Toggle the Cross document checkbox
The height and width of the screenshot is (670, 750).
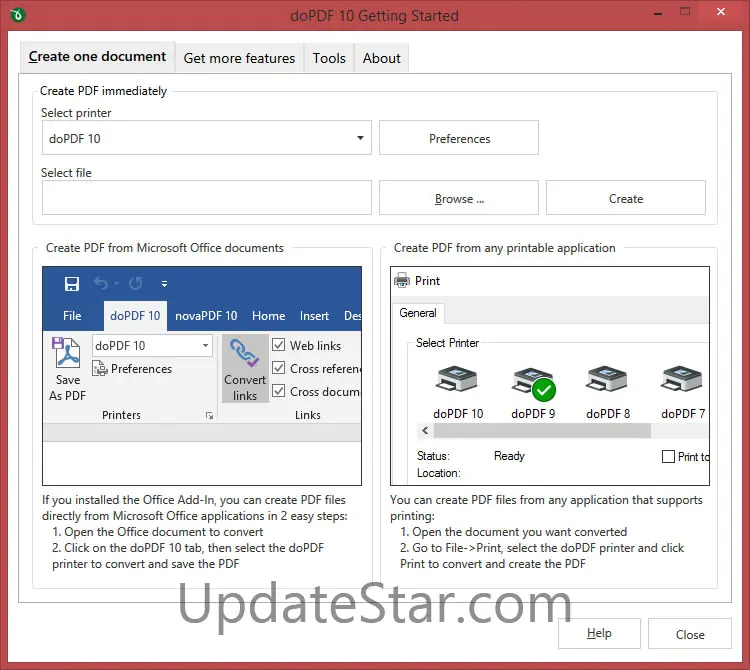coord(279,391)
